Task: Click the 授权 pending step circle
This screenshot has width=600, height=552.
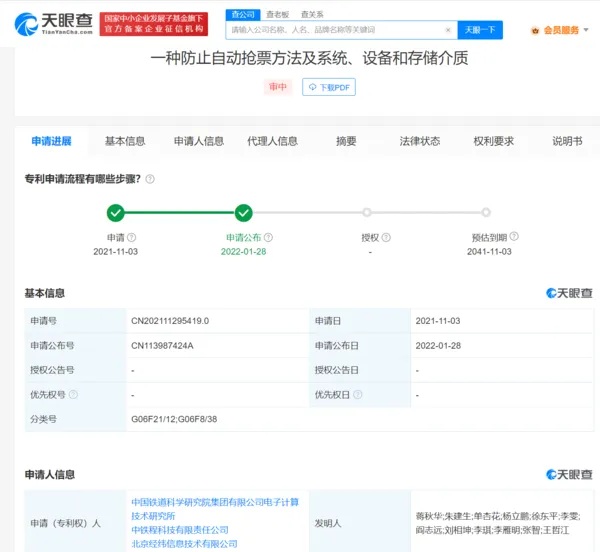Action: tap(367, 212)
